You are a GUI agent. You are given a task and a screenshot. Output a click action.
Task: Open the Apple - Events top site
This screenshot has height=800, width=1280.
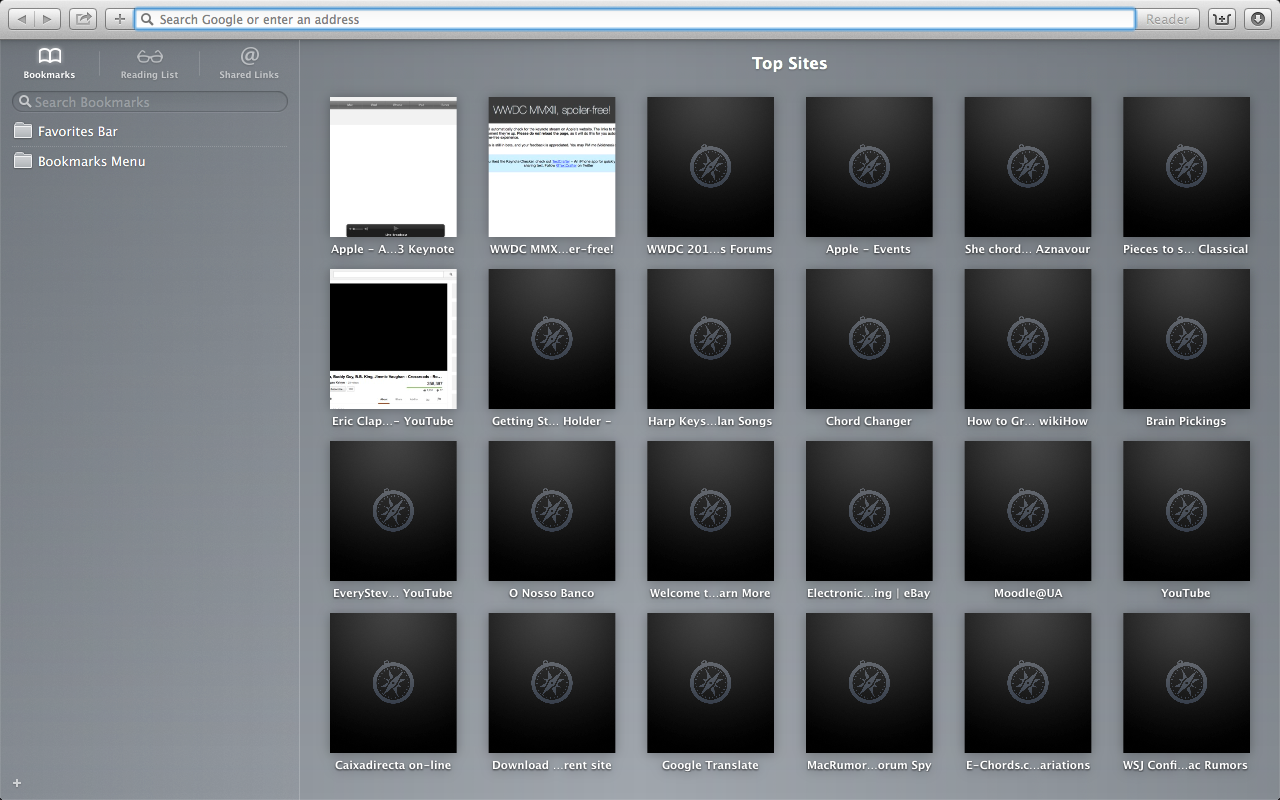(869, 167)
